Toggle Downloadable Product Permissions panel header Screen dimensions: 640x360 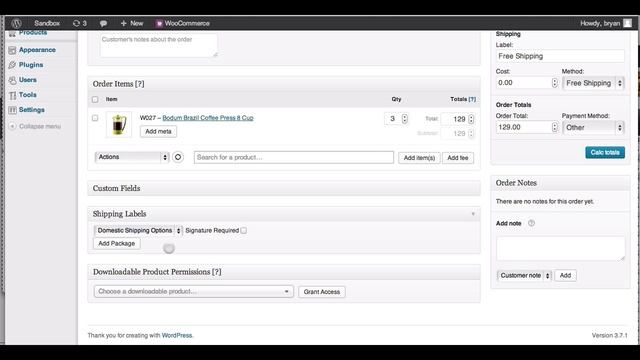click(284, 272)
